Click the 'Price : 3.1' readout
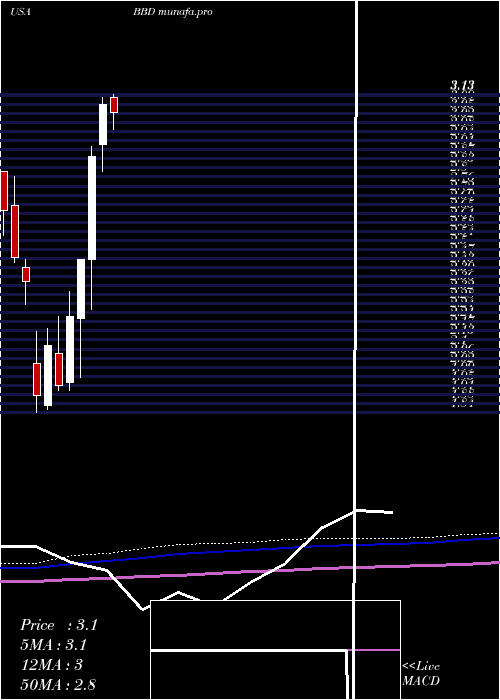 pos(58,625)
